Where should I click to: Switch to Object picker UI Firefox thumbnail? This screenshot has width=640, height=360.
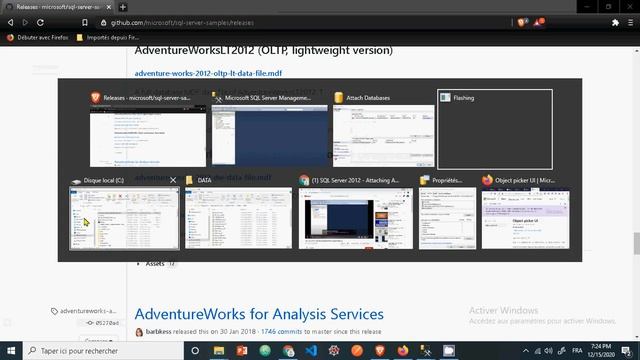pos(525,218)
